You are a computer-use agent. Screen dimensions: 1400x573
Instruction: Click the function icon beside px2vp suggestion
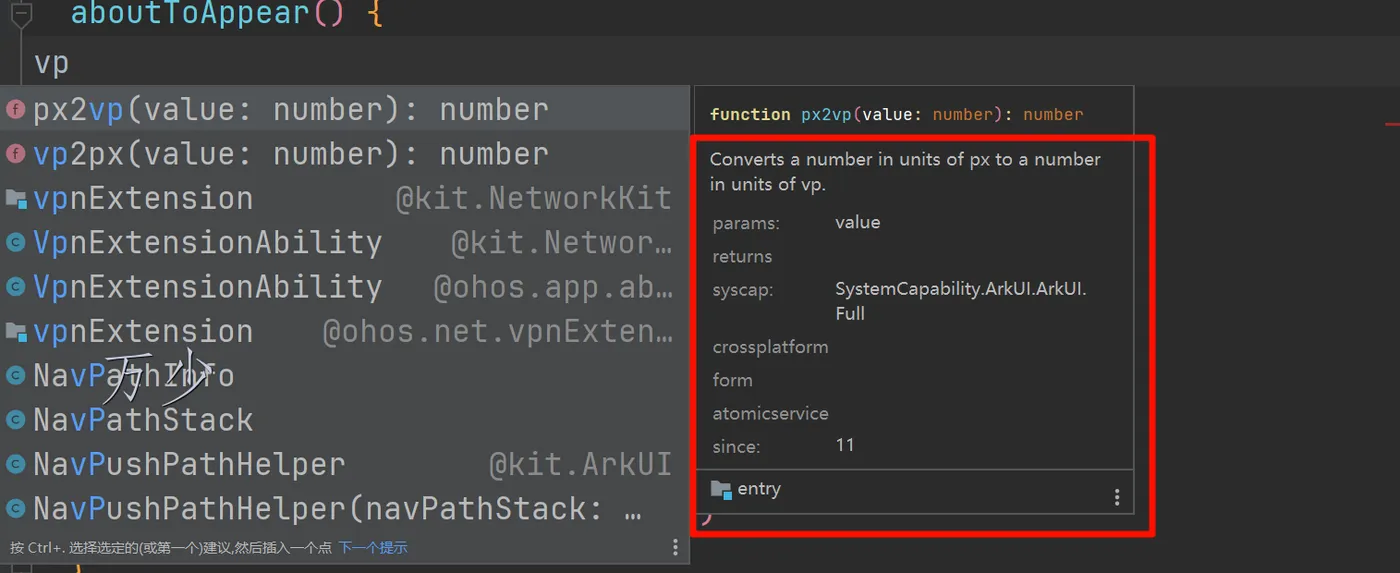point(16,110)
